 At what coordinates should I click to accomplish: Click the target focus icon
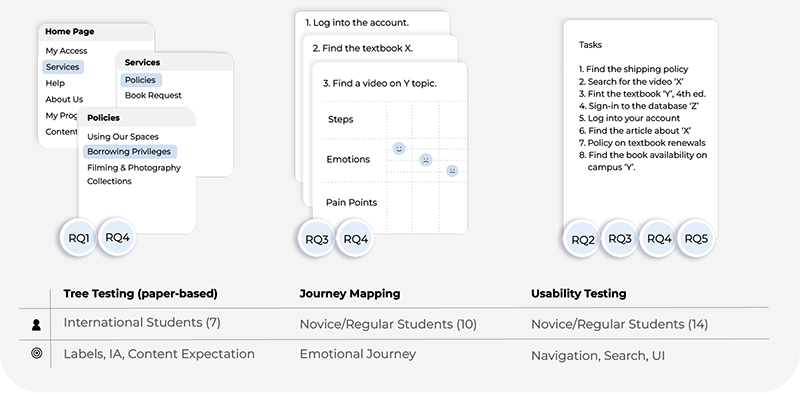pos(37,353)
